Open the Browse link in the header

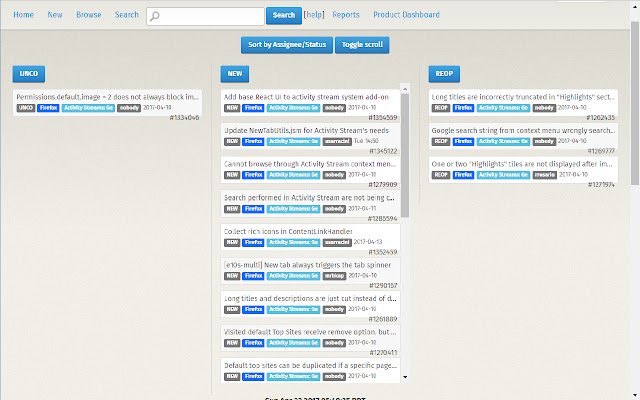coord(89,15)
